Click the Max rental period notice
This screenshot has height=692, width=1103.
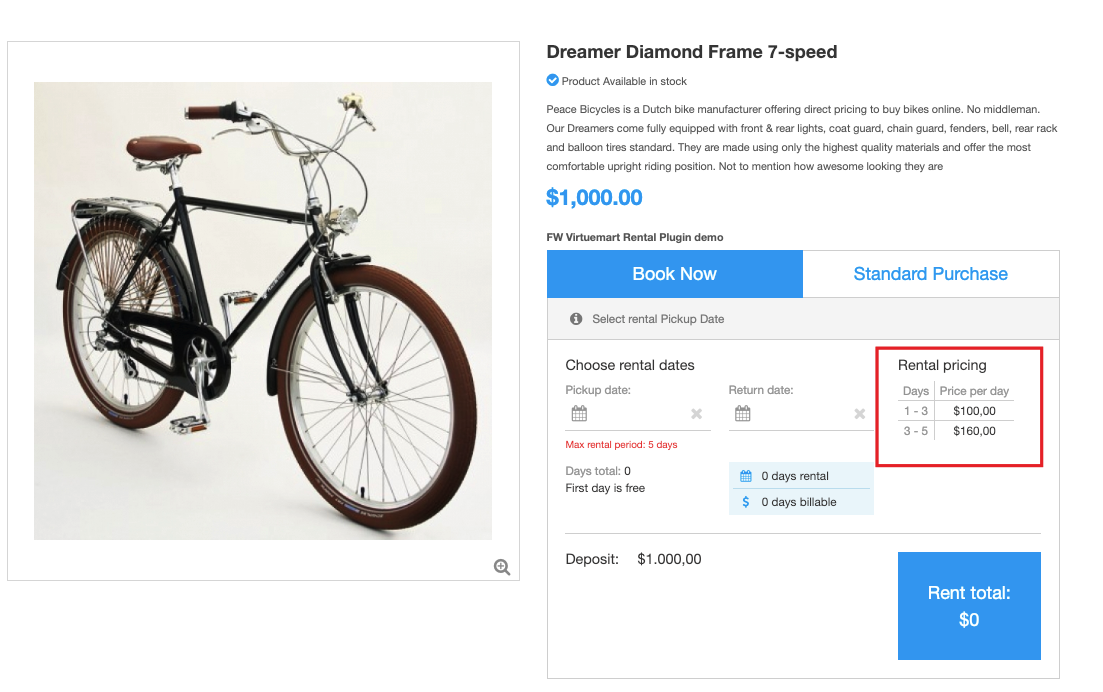[621, 445]
